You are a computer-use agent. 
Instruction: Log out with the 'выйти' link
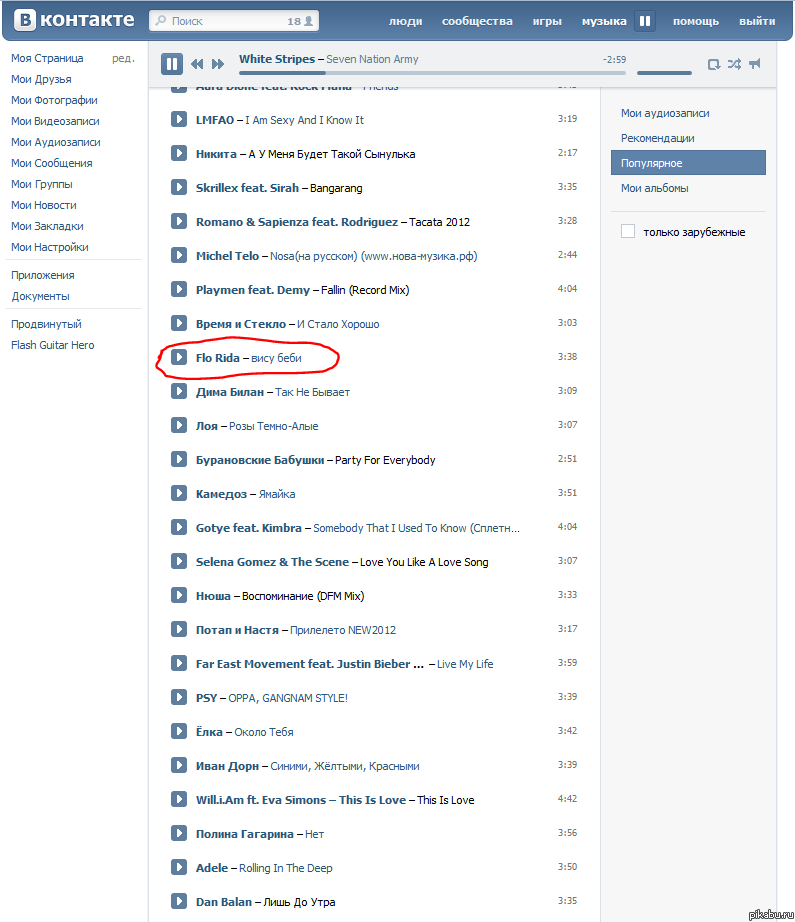[x=757, y=21]
